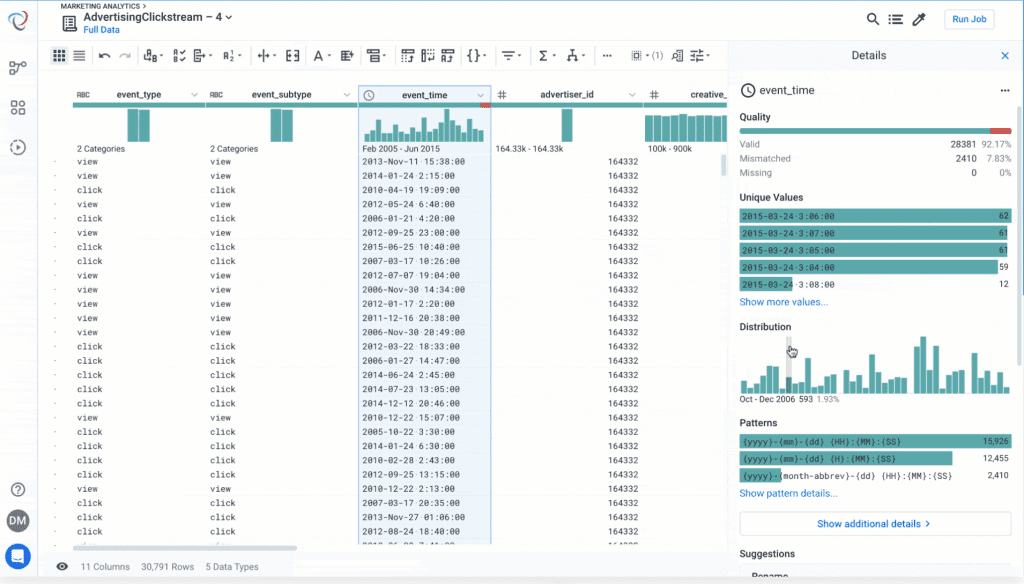Open the event_time options menu in Details
Screen dimensions: 1024x584
pyautogui.click(x=1006, y=90)
